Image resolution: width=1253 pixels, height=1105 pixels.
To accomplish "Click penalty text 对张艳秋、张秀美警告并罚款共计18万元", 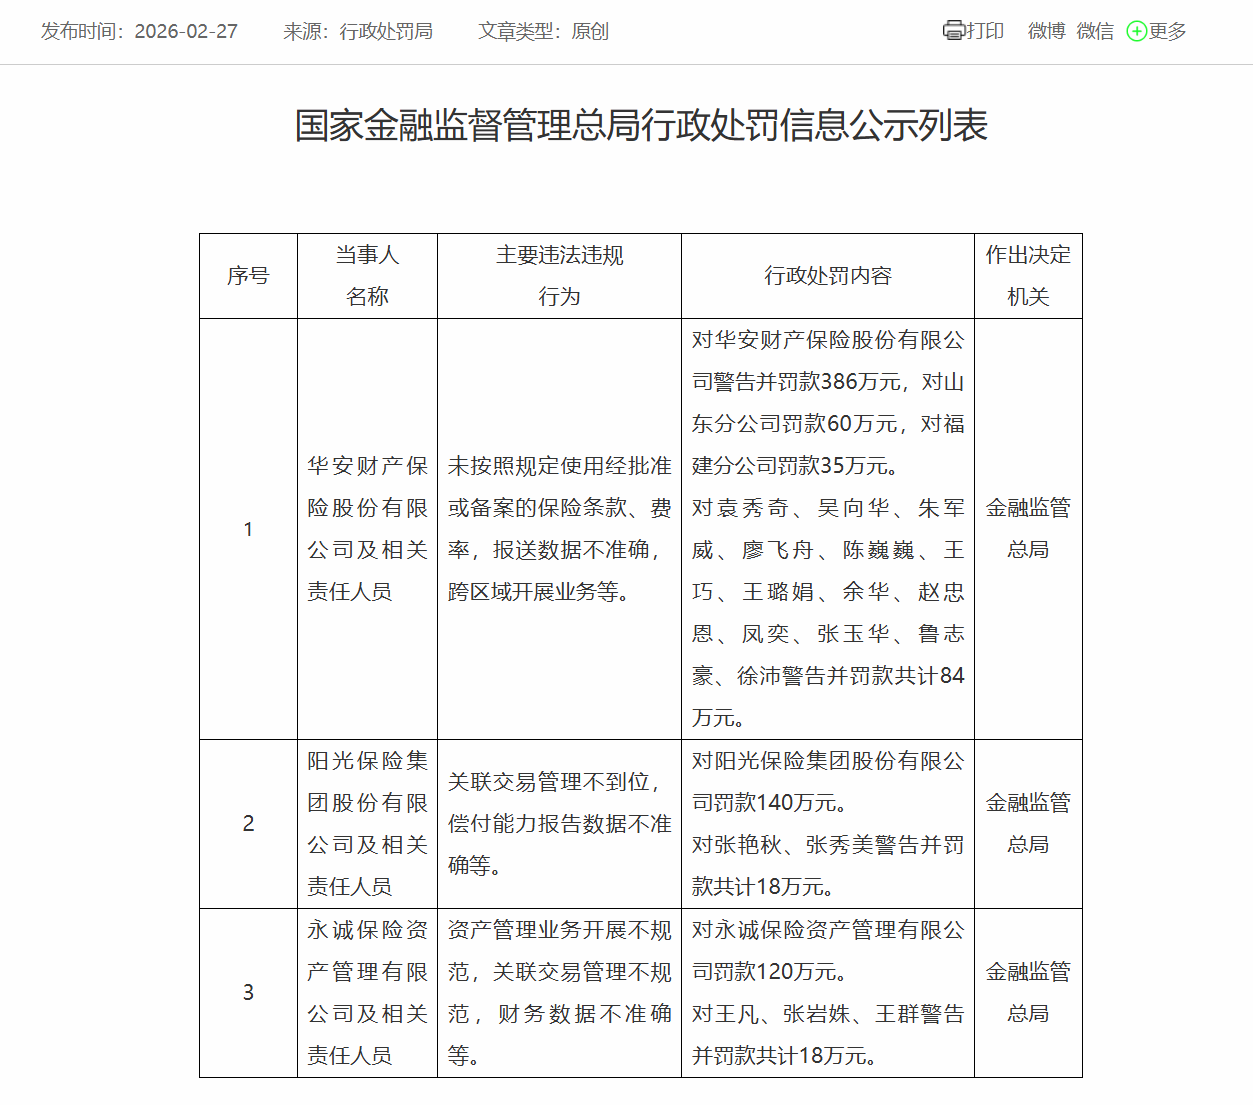I will click(828, 866).
